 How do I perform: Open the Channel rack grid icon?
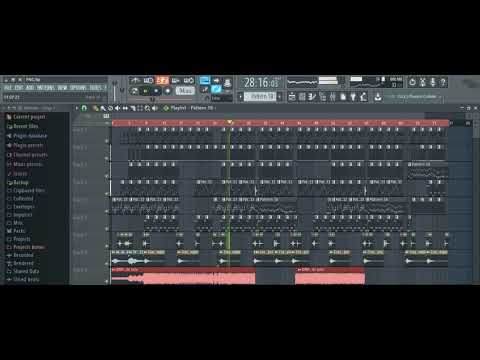(x=302, y=96)
